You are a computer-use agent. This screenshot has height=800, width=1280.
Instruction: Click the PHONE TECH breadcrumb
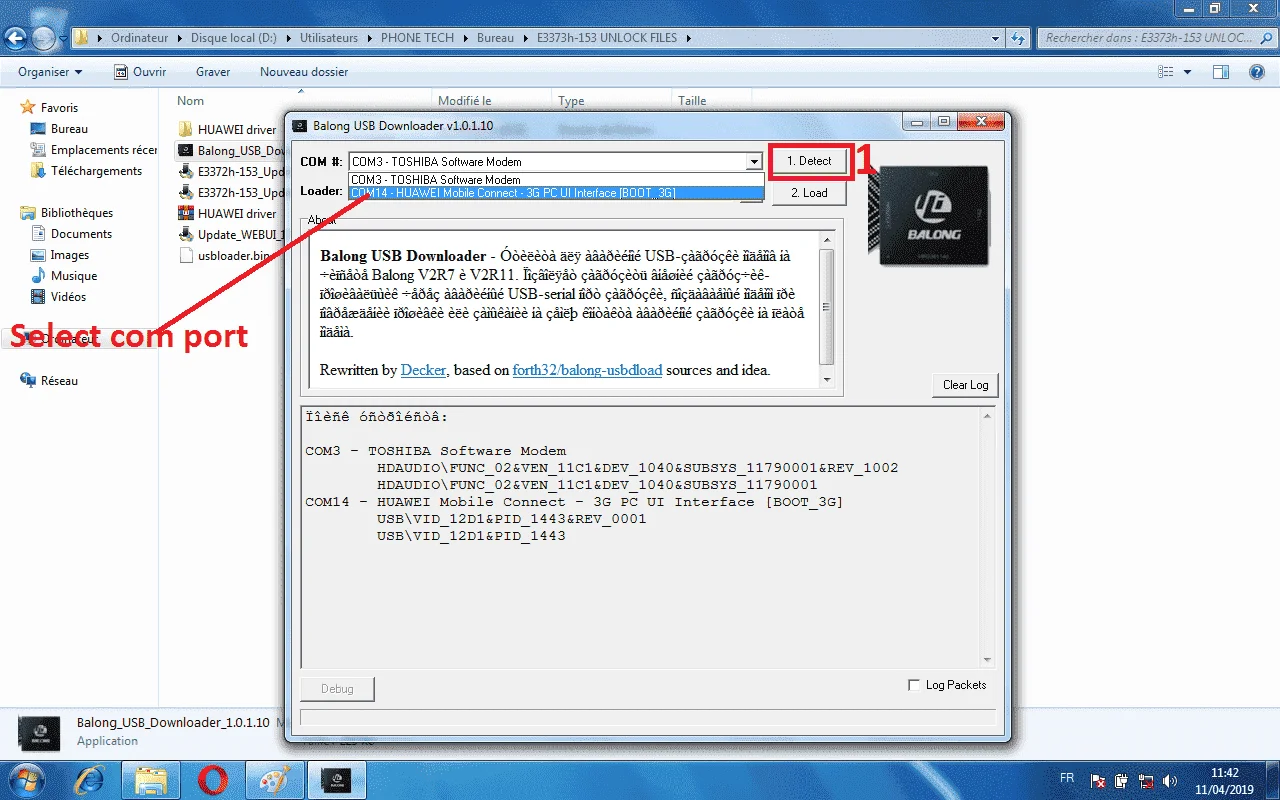417,38
